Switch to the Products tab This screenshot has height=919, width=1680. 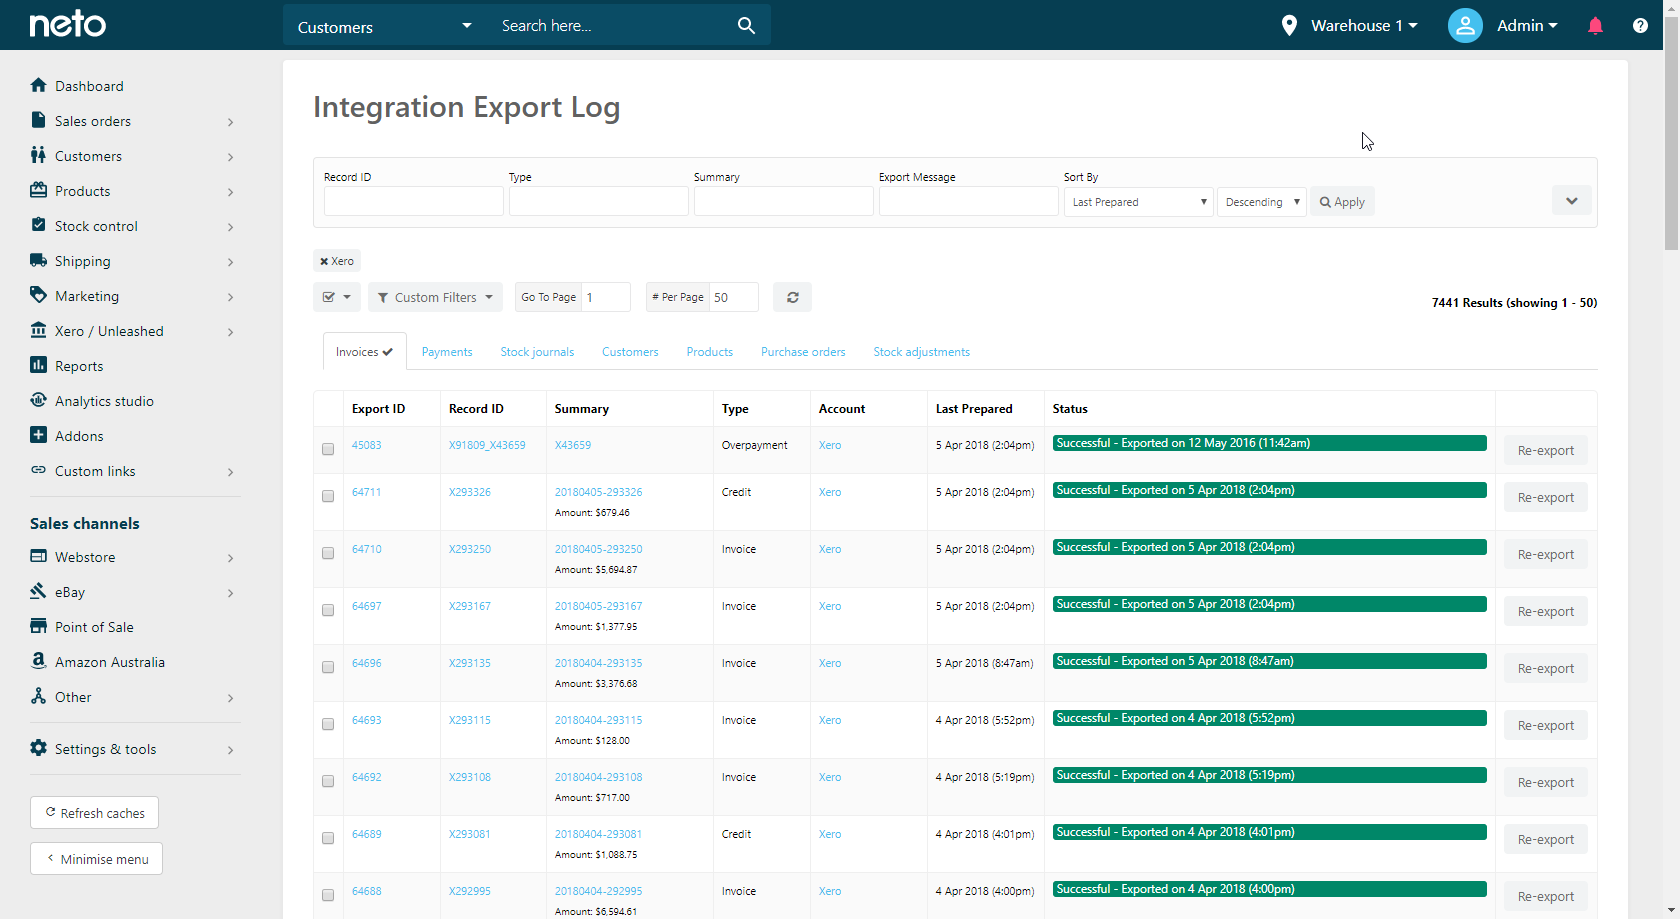click(710, 352)
